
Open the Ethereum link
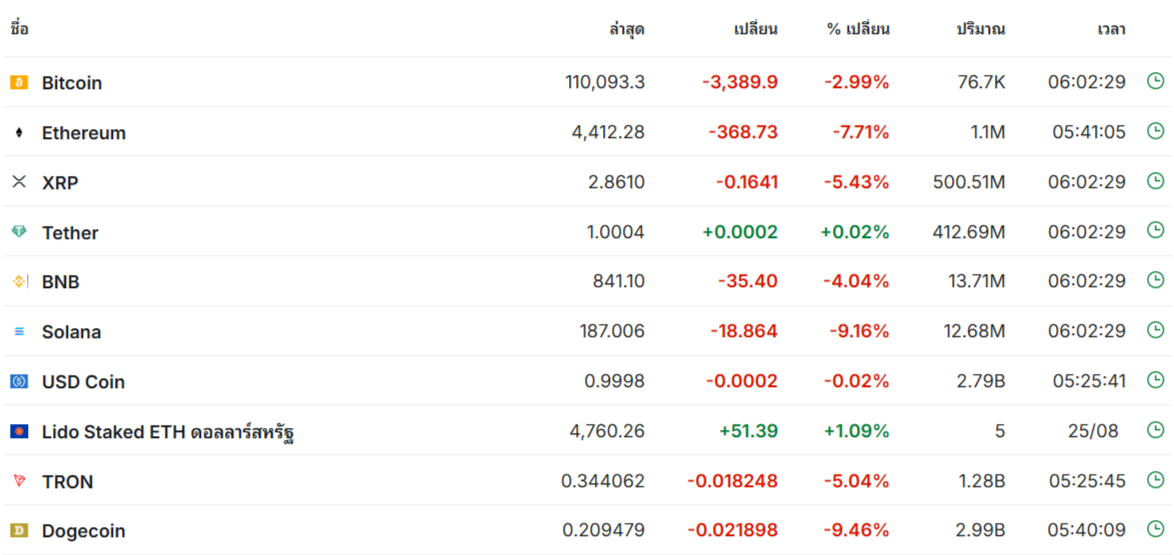(84, 133)
